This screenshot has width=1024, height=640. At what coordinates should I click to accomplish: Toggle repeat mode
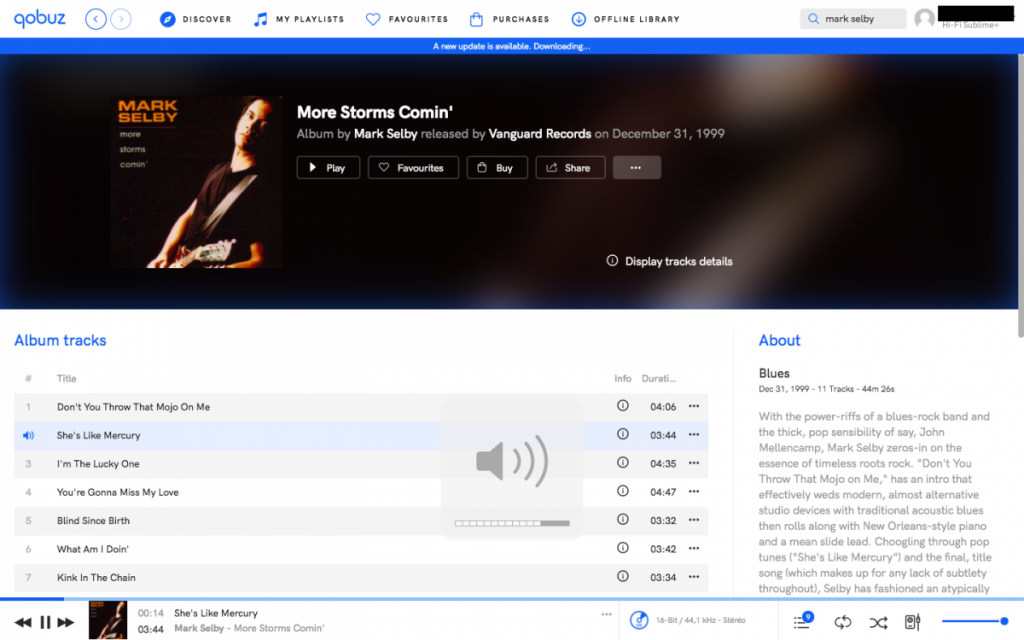[842, 622]
